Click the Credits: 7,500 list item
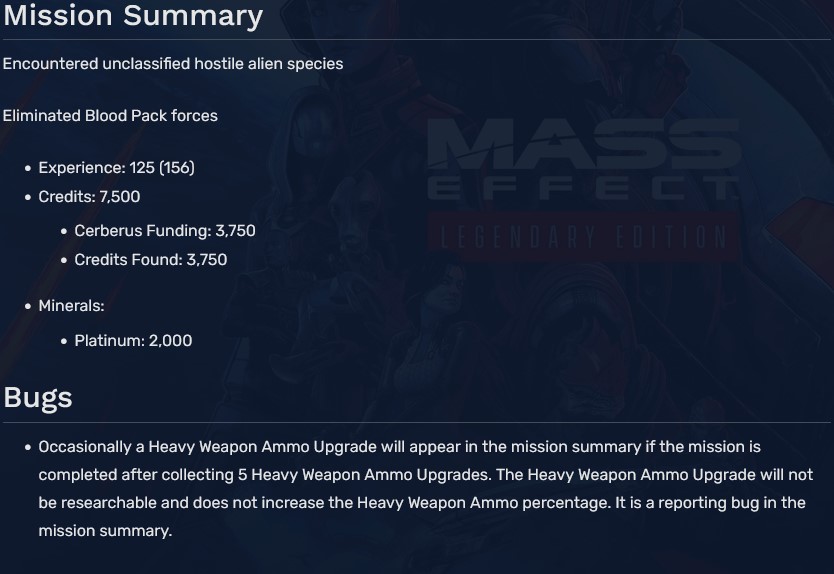834x574 pixels. [x=89, y=197]
